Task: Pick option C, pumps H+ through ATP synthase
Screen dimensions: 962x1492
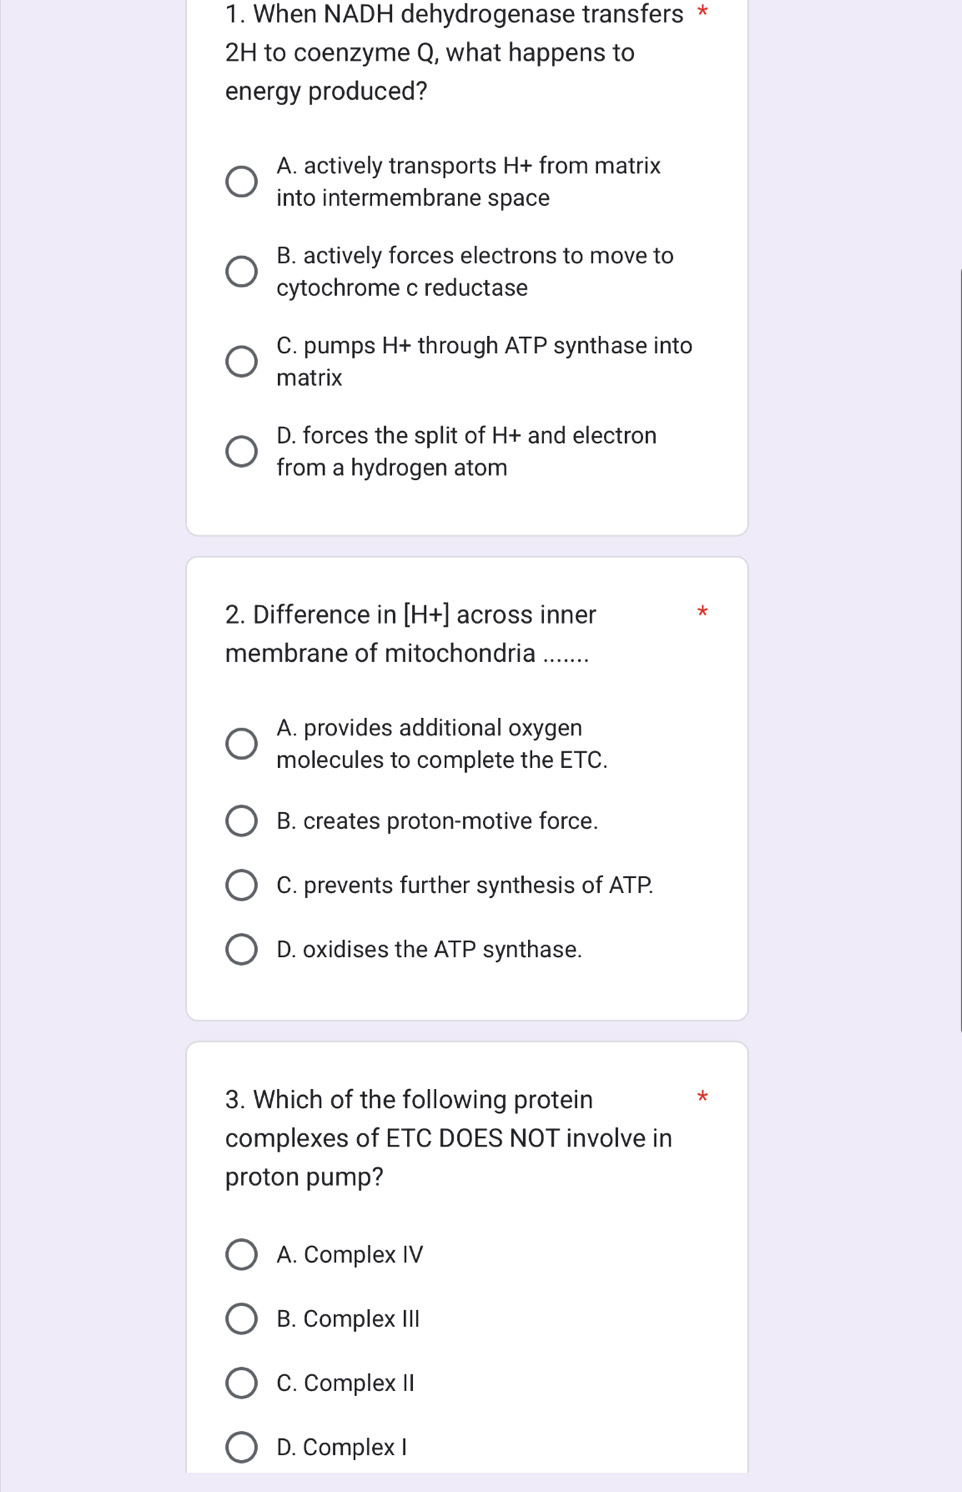Action: [241, 362]
